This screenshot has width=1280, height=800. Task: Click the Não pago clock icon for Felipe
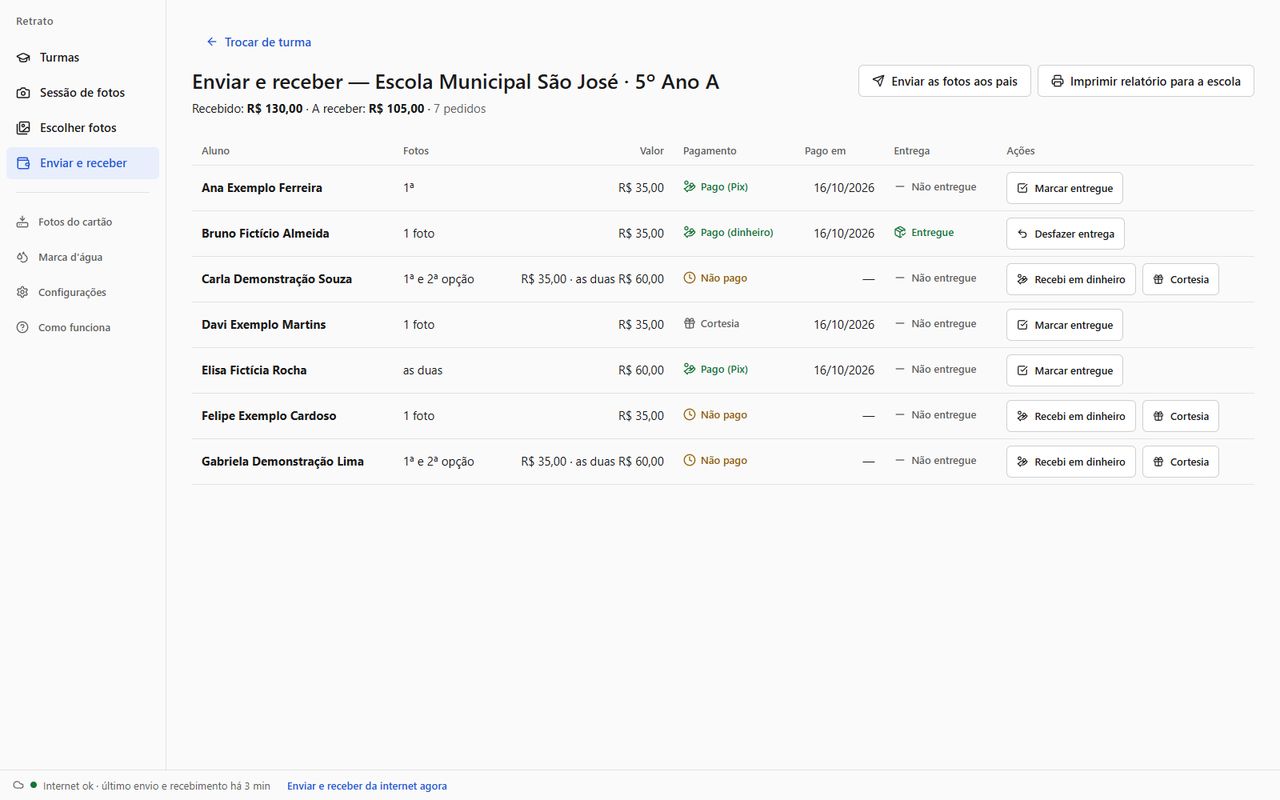[x=689, y=415]
